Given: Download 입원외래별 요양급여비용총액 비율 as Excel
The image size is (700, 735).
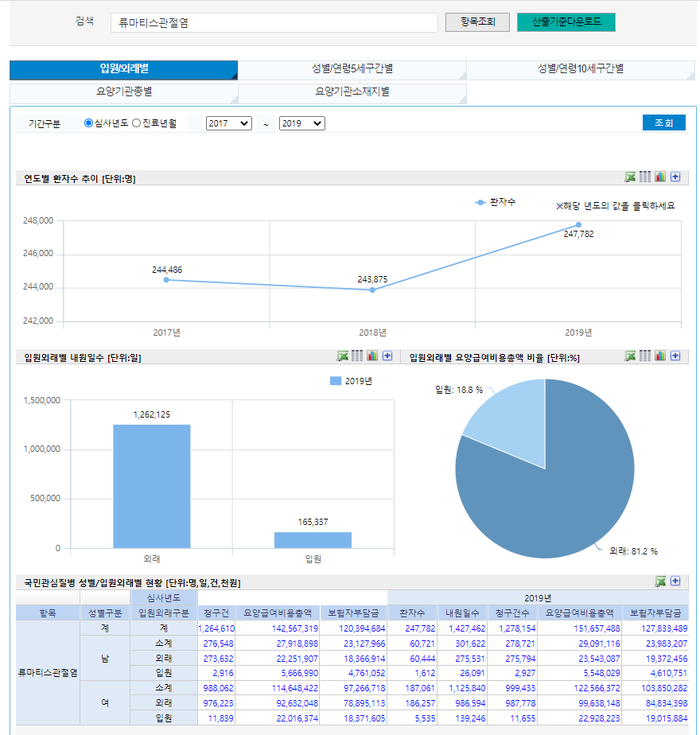Looking at the screenshot, I should 630,355.
